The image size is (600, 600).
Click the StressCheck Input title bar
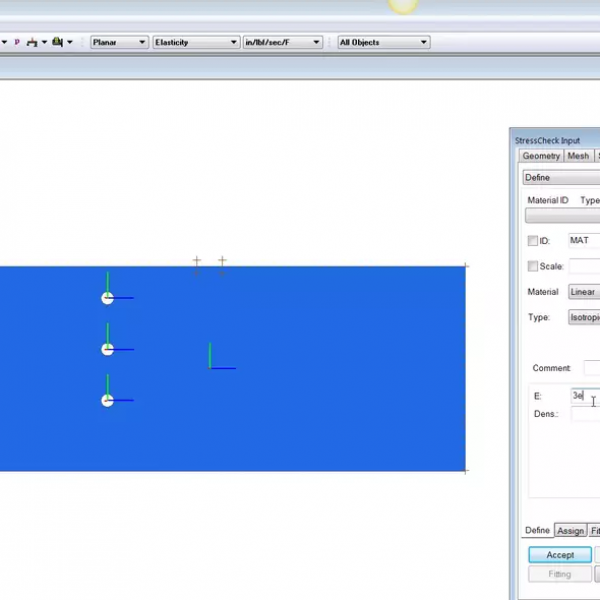point(557,140)
